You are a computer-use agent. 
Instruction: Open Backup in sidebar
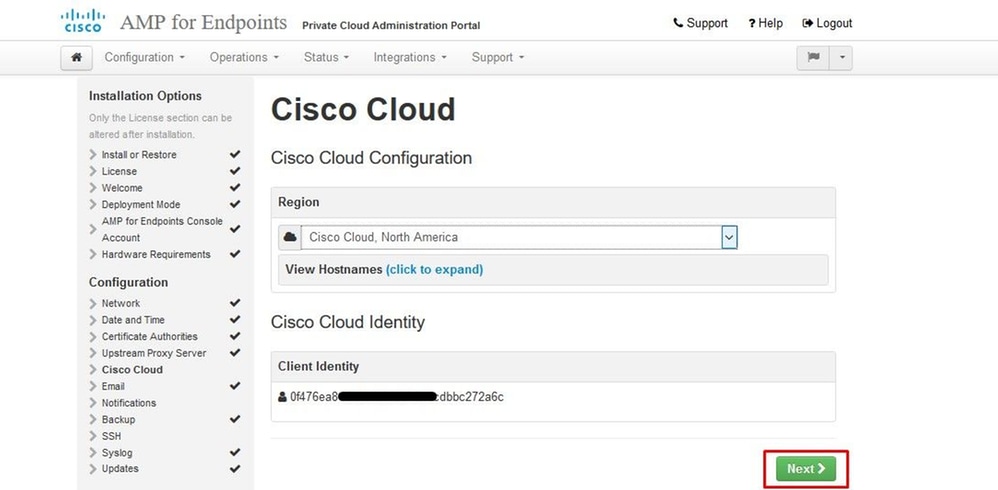pos(118,419)
